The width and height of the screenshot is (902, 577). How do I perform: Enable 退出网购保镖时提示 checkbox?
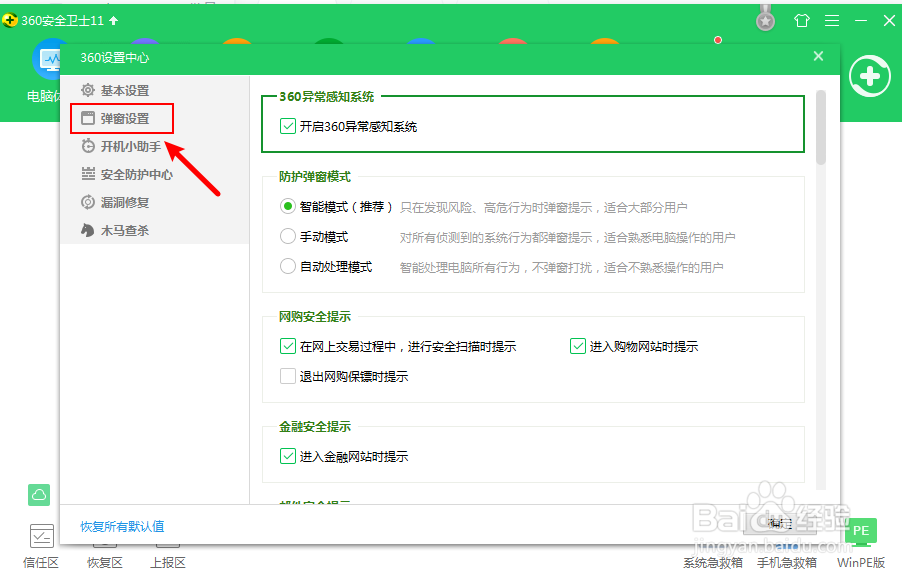[288, 376]
